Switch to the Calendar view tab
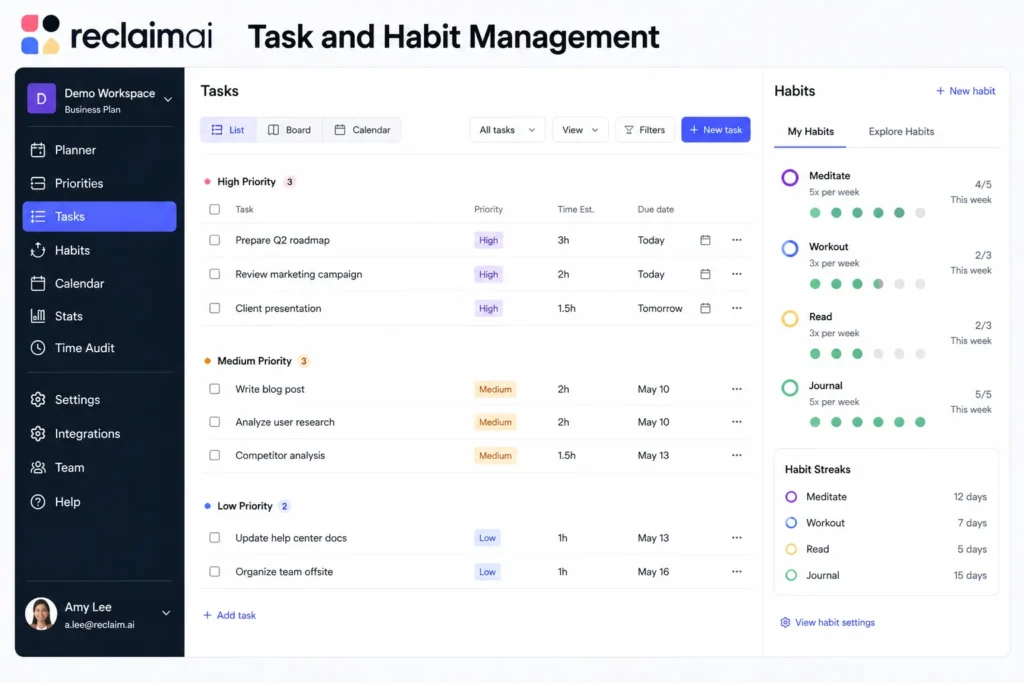Screen dimensions: 1024x683 362,130
